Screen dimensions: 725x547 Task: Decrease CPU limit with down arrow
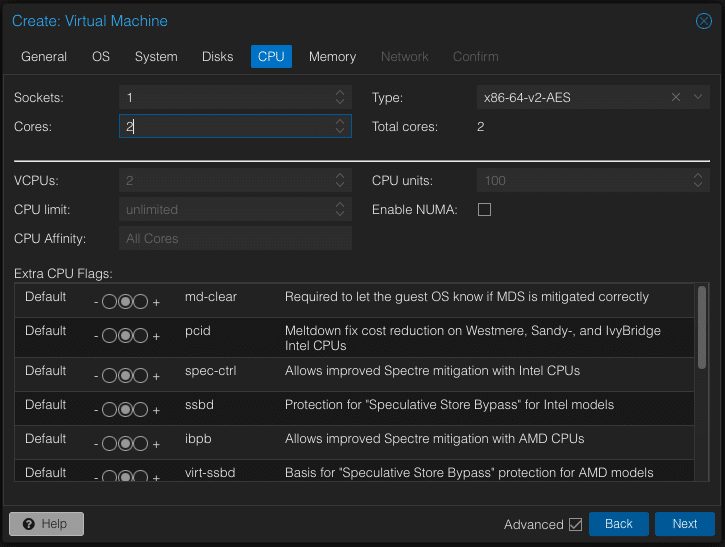click(x=340, y=214)
